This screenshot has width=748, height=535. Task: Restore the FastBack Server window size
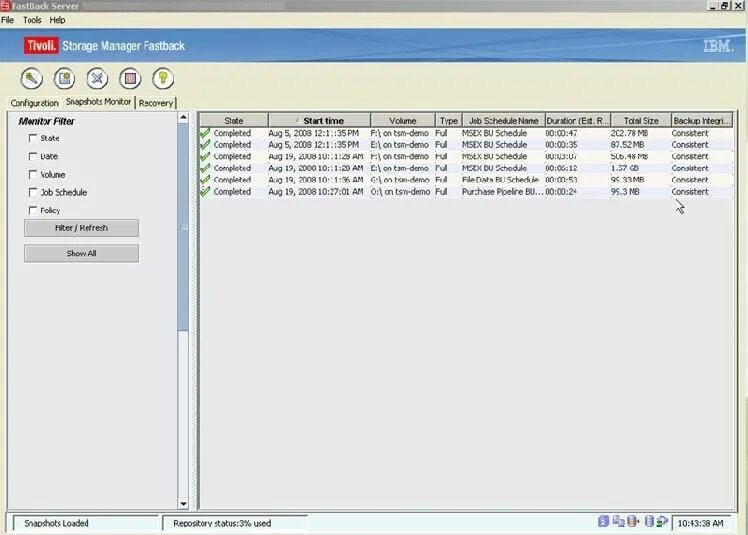tap(725, 6)
